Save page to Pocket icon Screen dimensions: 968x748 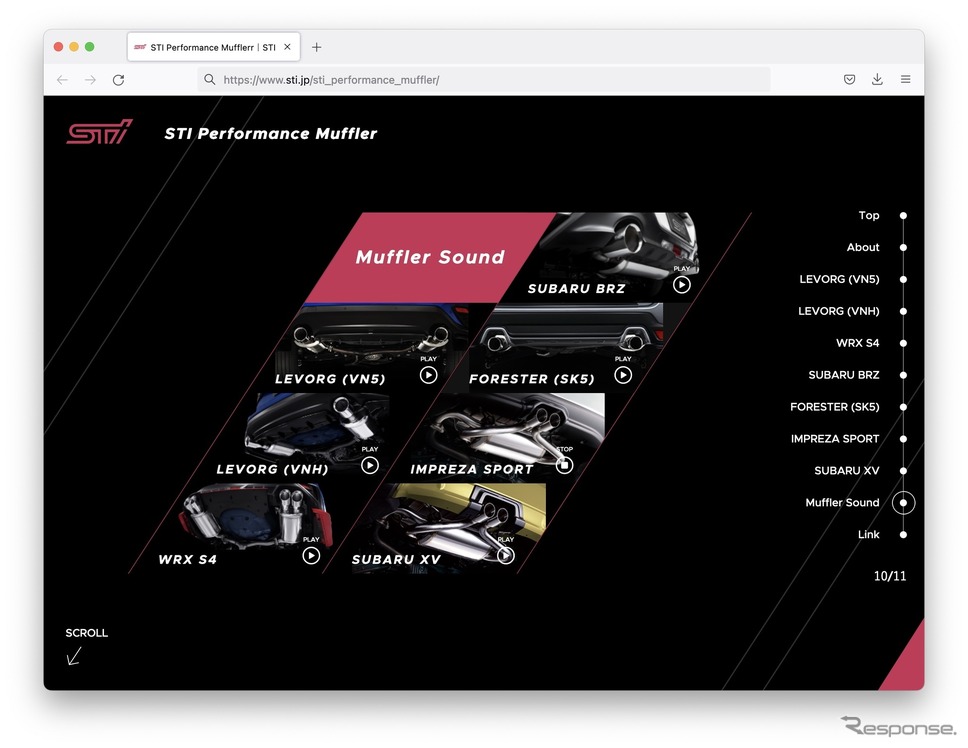849,79
